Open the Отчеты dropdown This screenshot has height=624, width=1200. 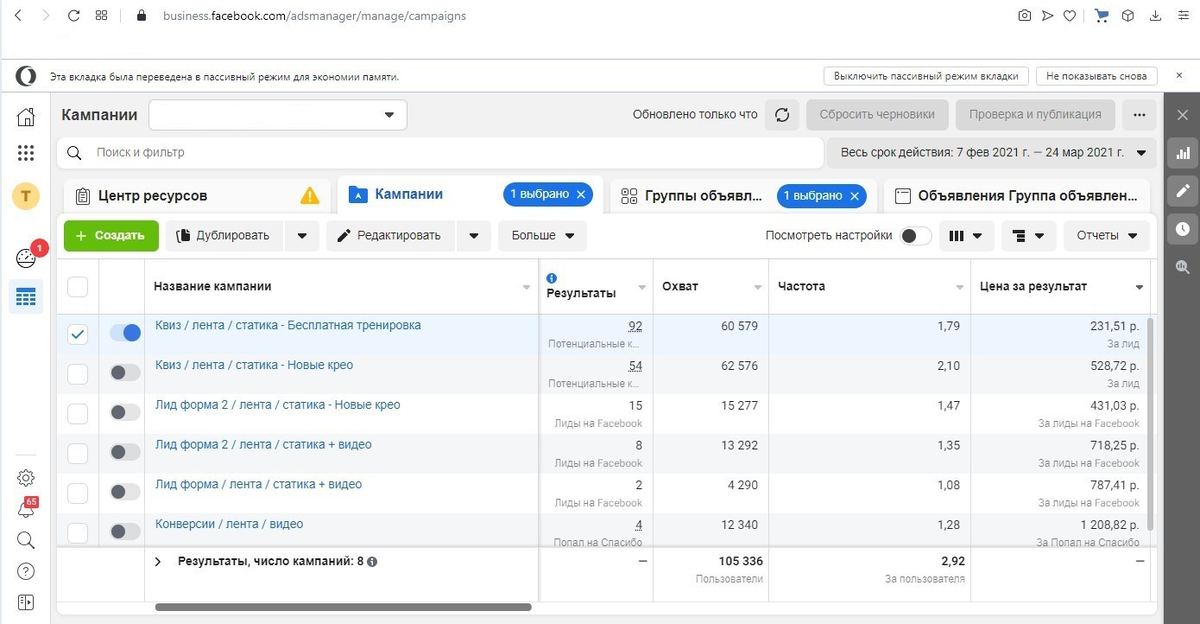1107,236
